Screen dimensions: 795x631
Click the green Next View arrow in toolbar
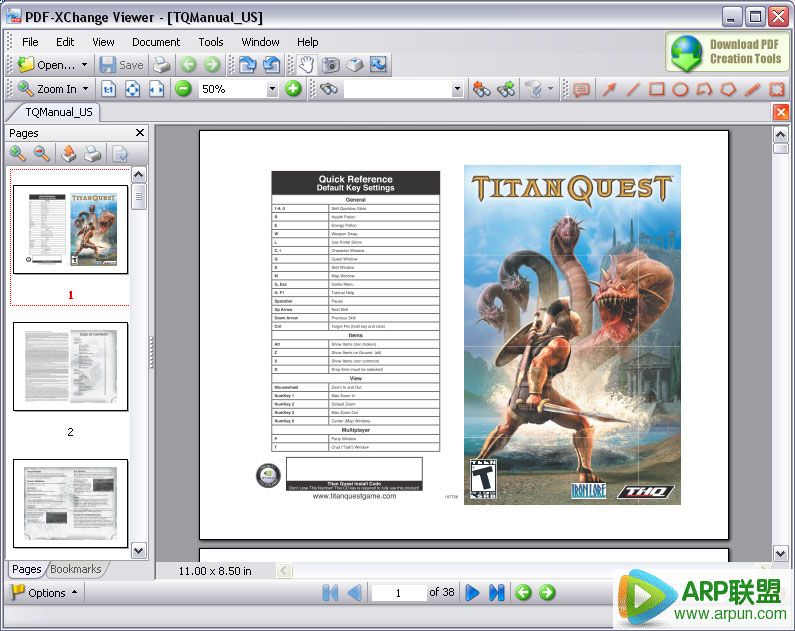click(x=212, y=65)
